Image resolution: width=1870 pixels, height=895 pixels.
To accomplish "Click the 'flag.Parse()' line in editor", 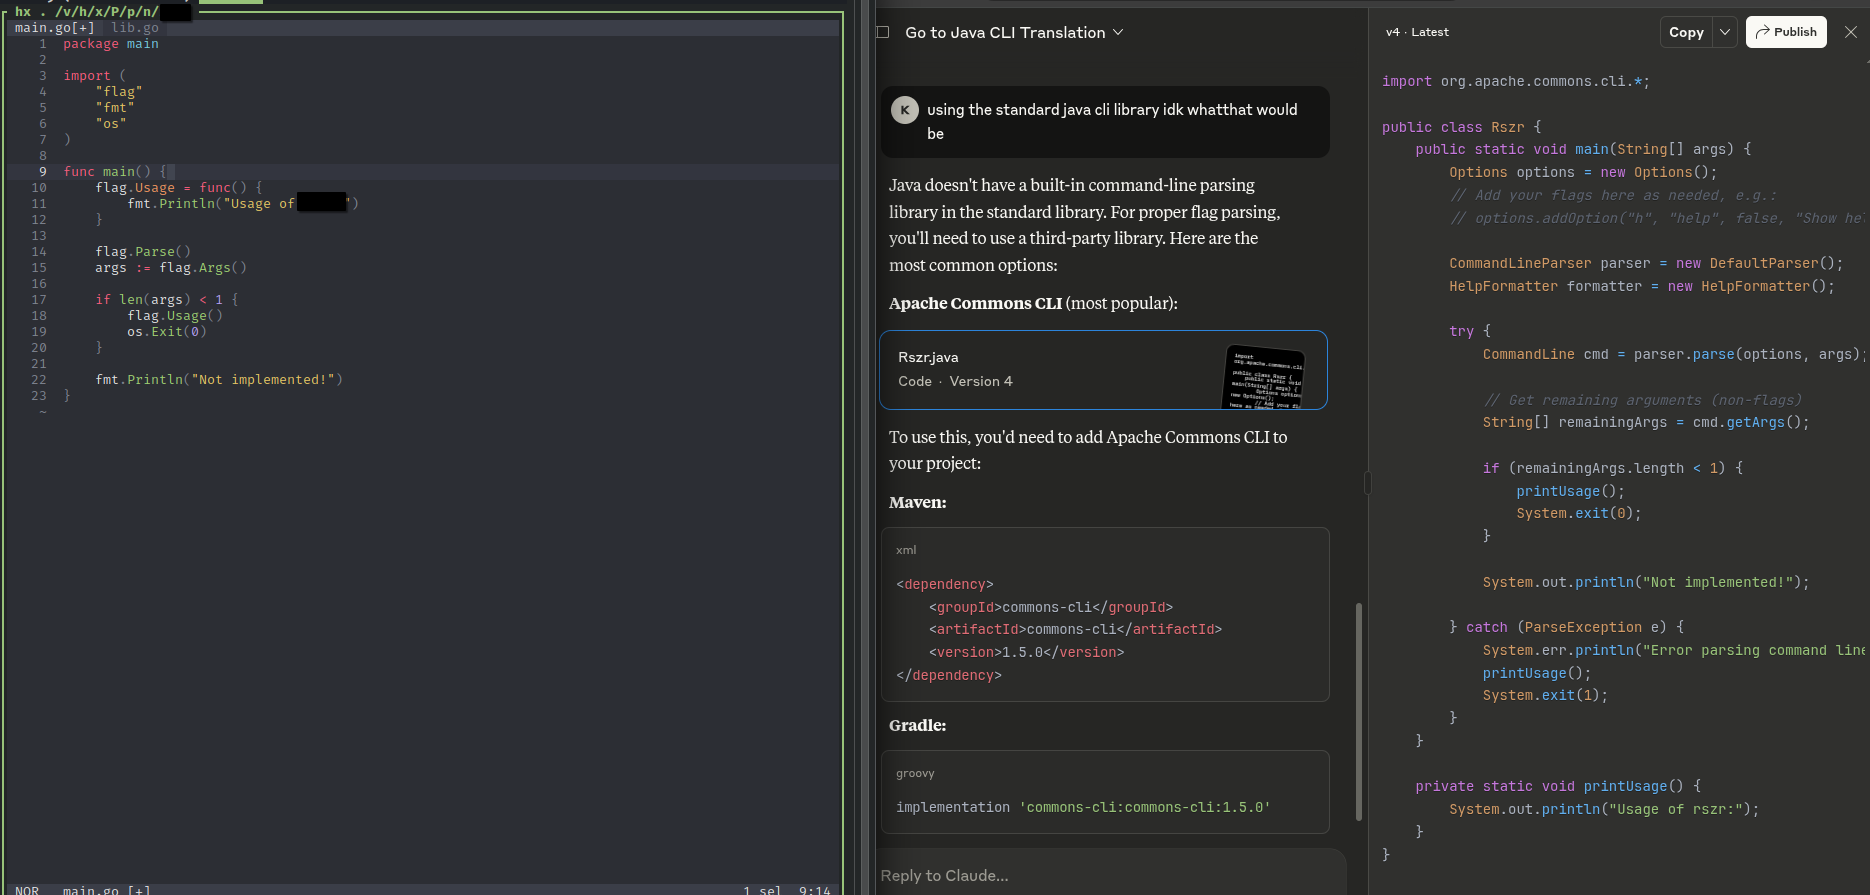I will (143, 252).
